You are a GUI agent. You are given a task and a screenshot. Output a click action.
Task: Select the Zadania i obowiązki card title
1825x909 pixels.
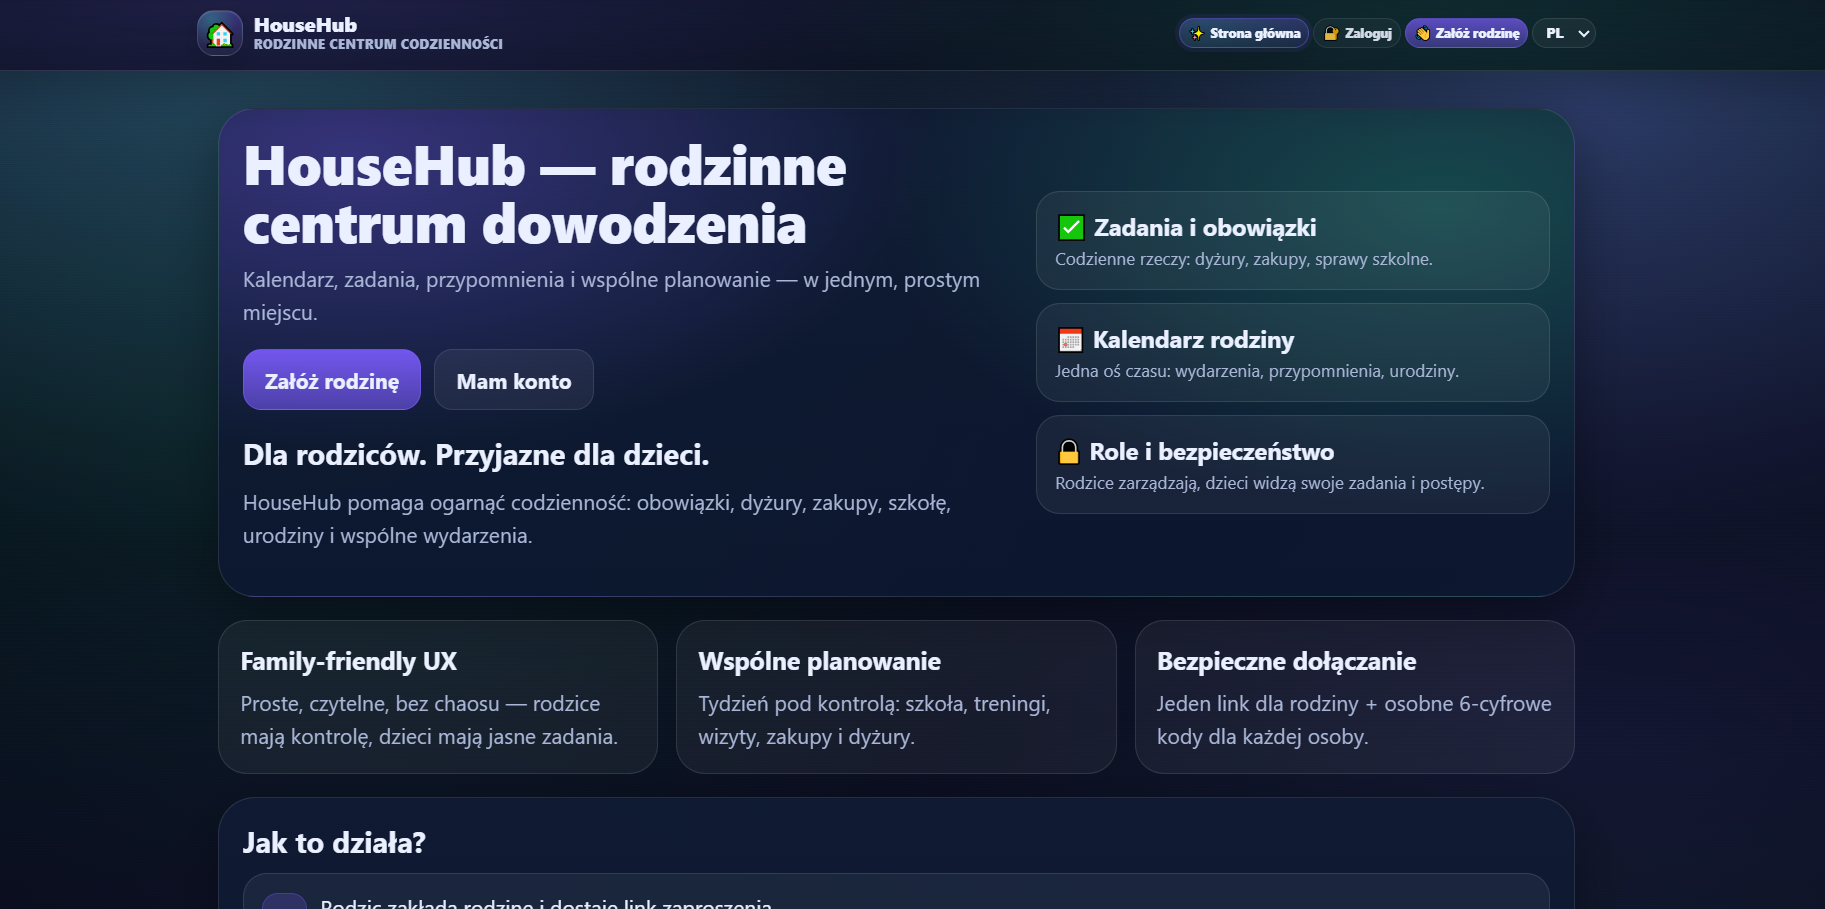click(1204, 228)
